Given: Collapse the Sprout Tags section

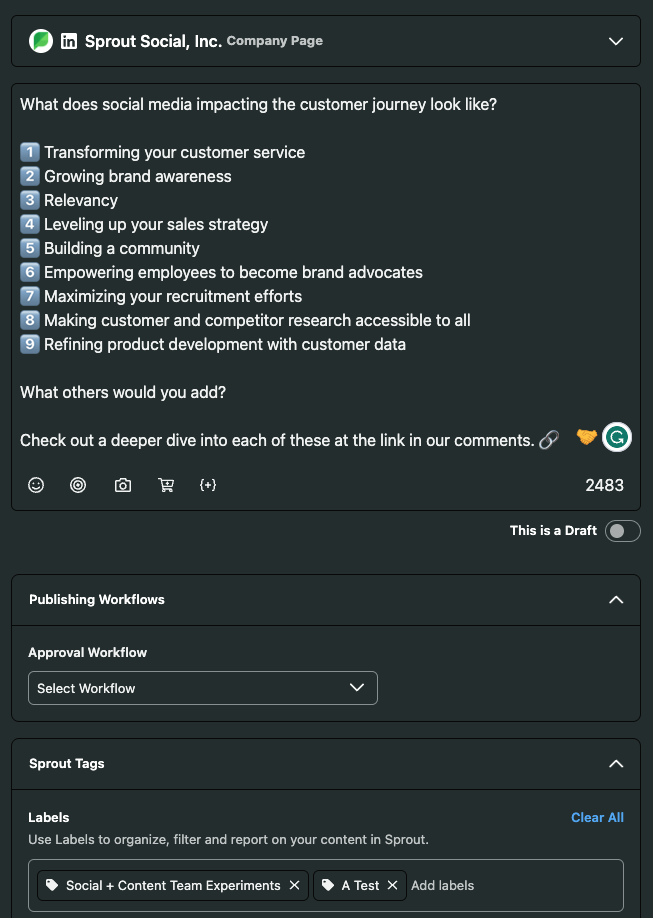Looking at the screenshot, I should (x=616, y=764).
